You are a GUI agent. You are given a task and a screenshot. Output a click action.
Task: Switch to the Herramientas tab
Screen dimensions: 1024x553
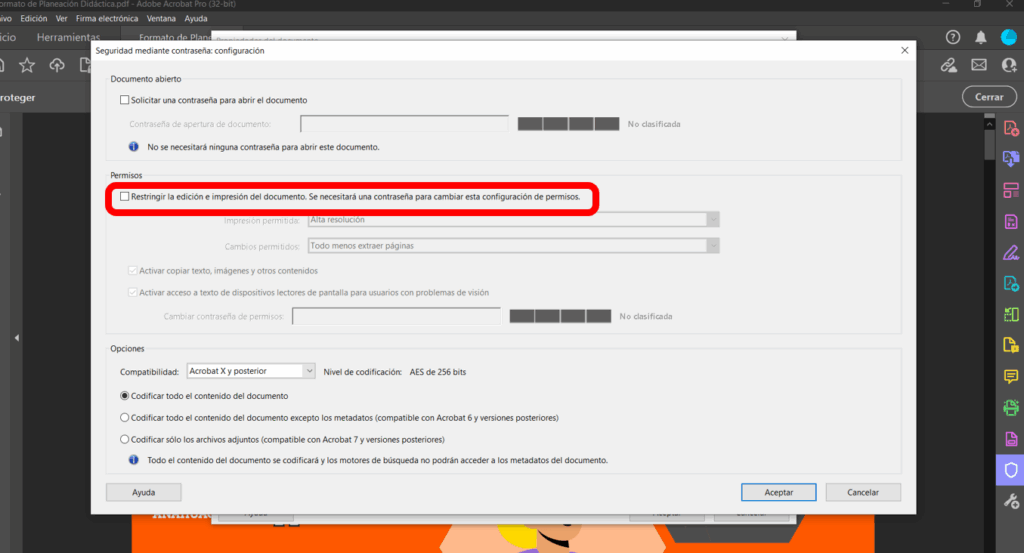click(69, 37)
